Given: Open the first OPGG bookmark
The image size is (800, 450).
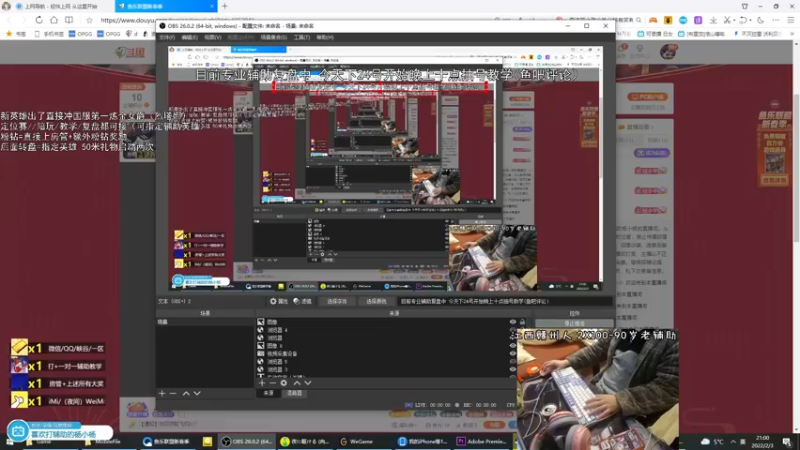Looking at the screenshot, I should click(81, 34).
